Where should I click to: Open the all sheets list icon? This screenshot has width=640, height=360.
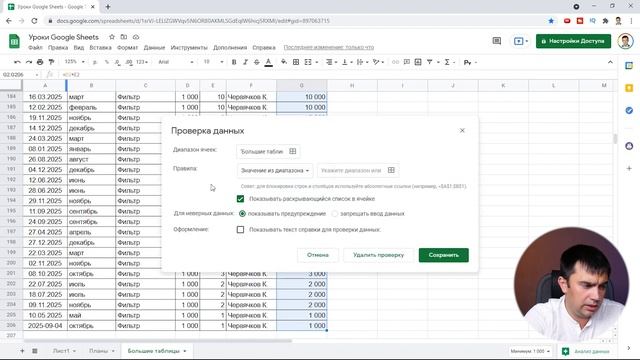pyautogui.click(x=35, y=351)
